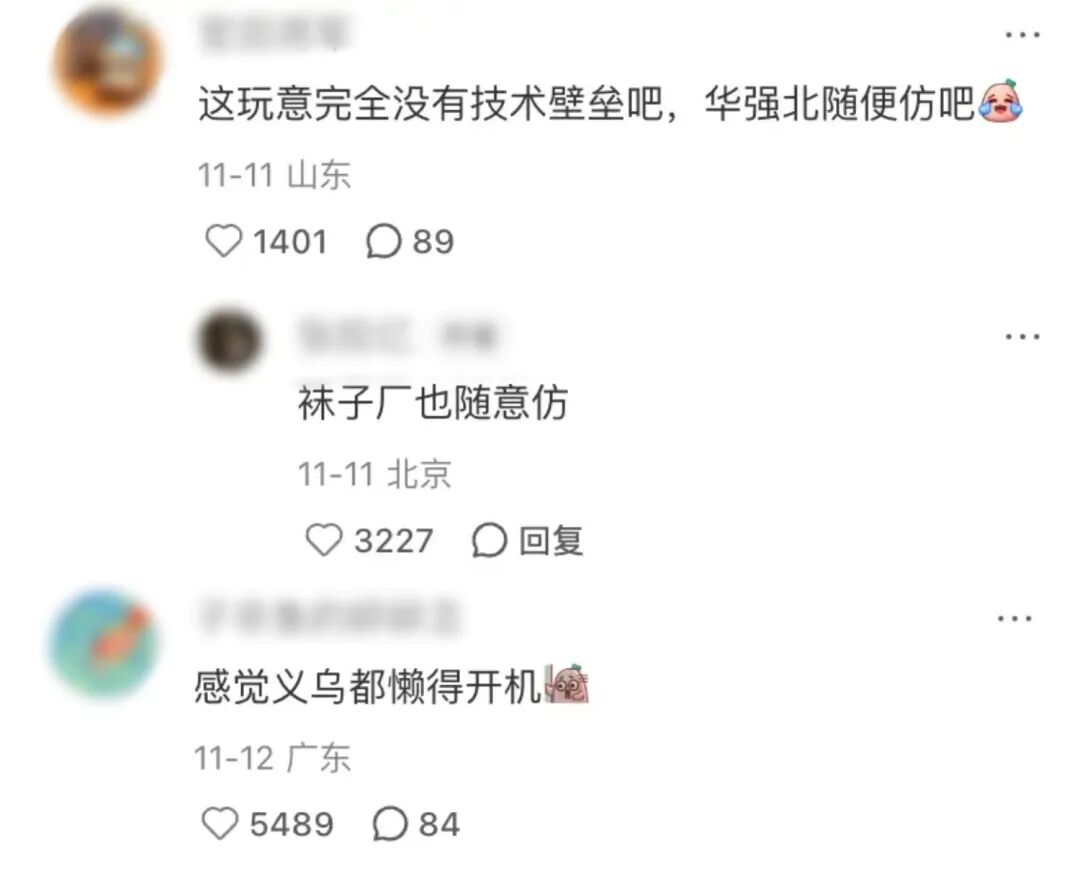Open first commenter's avatar profile
The width and height of the screenshot is (1080, 871).
point(107,62)
